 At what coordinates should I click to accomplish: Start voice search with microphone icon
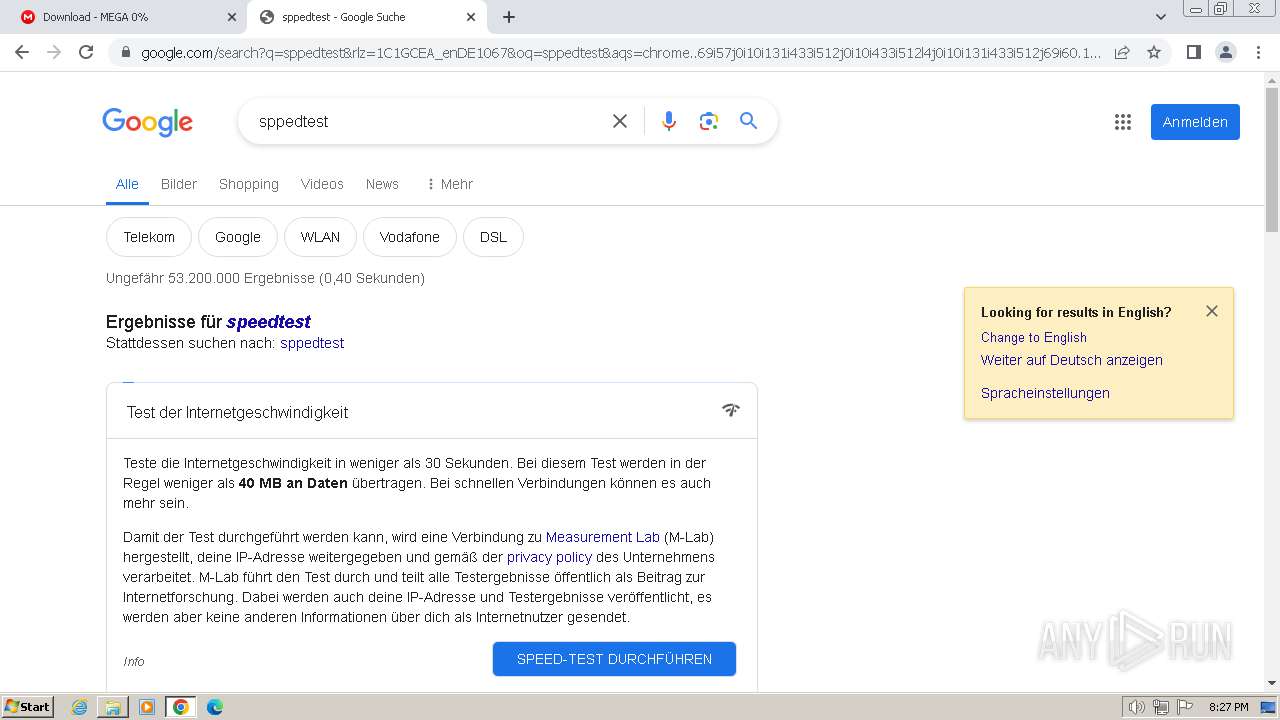coord(669,121)
